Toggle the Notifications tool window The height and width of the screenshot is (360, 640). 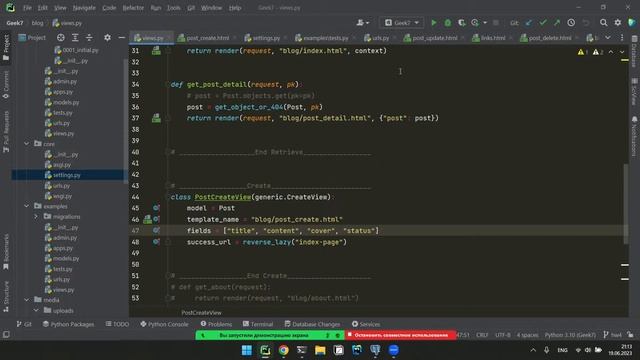[634, 136]
